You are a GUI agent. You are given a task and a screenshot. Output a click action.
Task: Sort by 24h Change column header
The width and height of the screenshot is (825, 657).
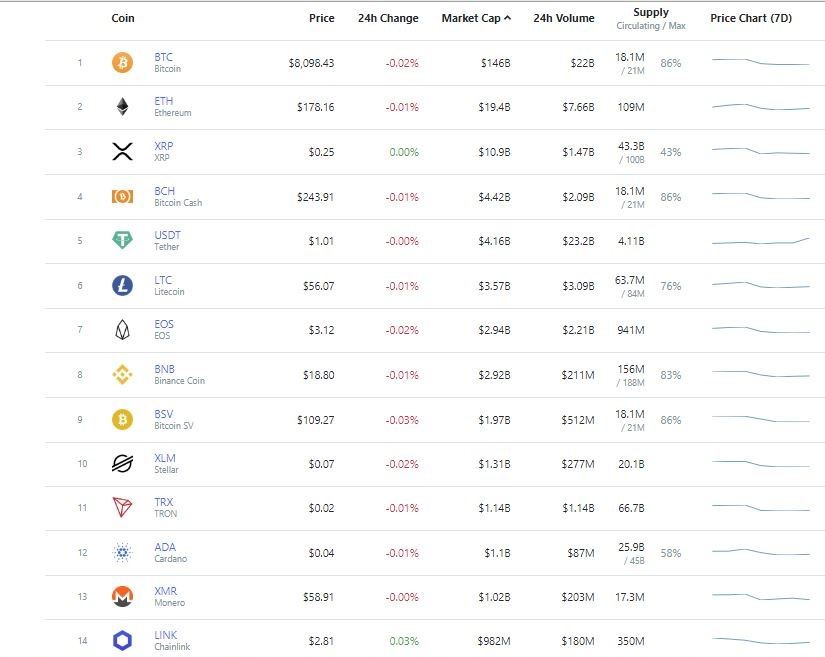(x=388, y=18)
